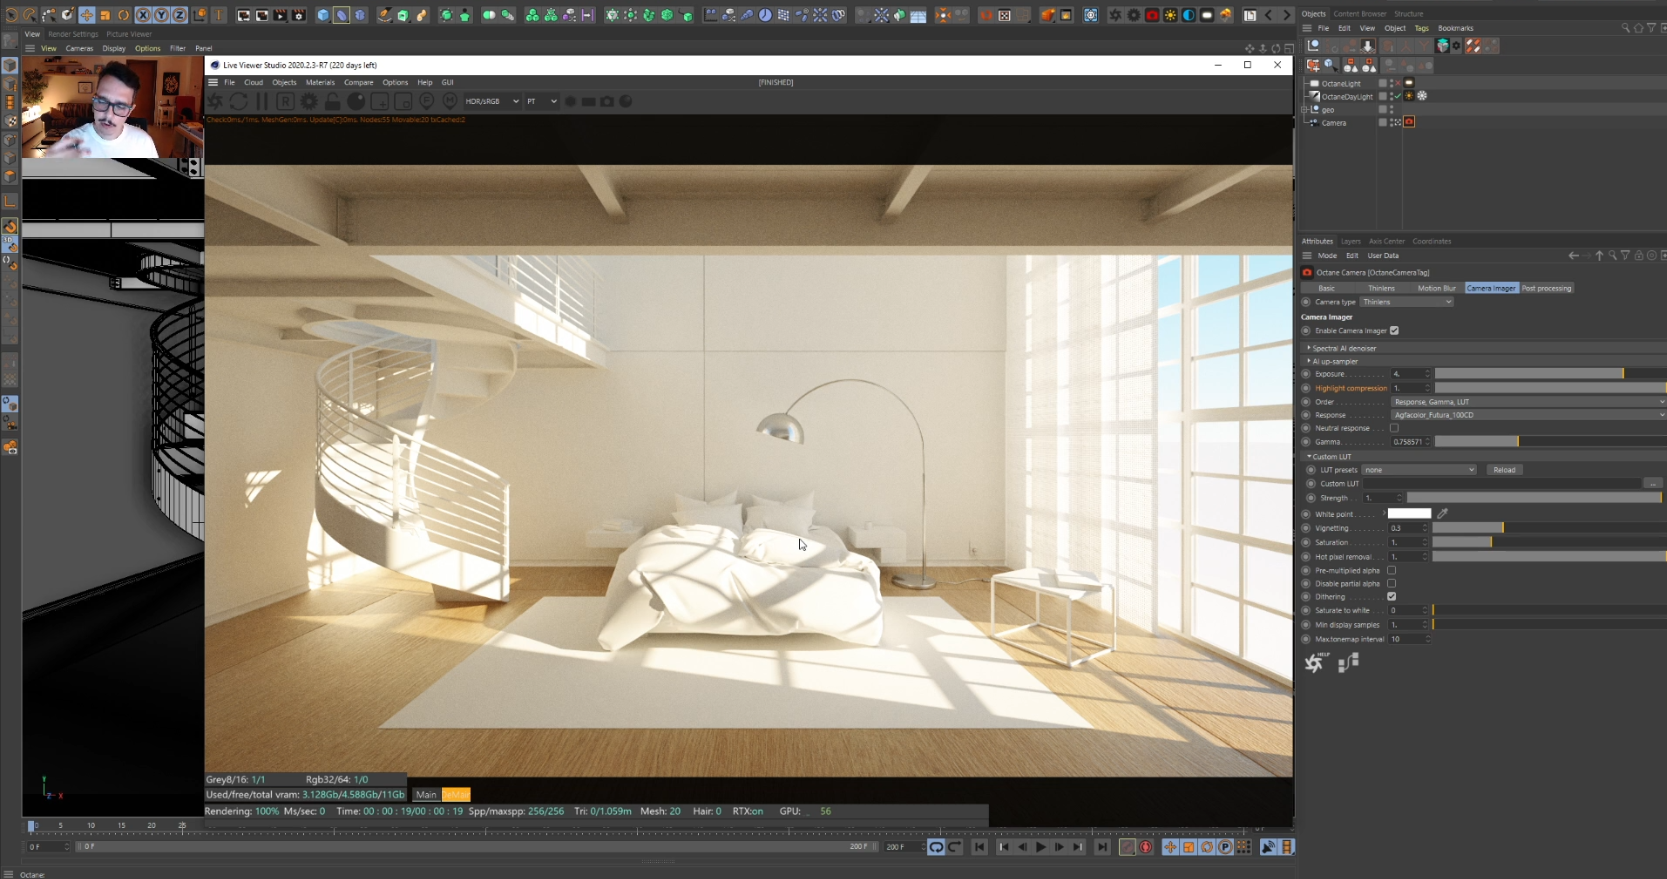
Task: Expand the Spectral AI denoiser section
Action: coord(1344,348)
